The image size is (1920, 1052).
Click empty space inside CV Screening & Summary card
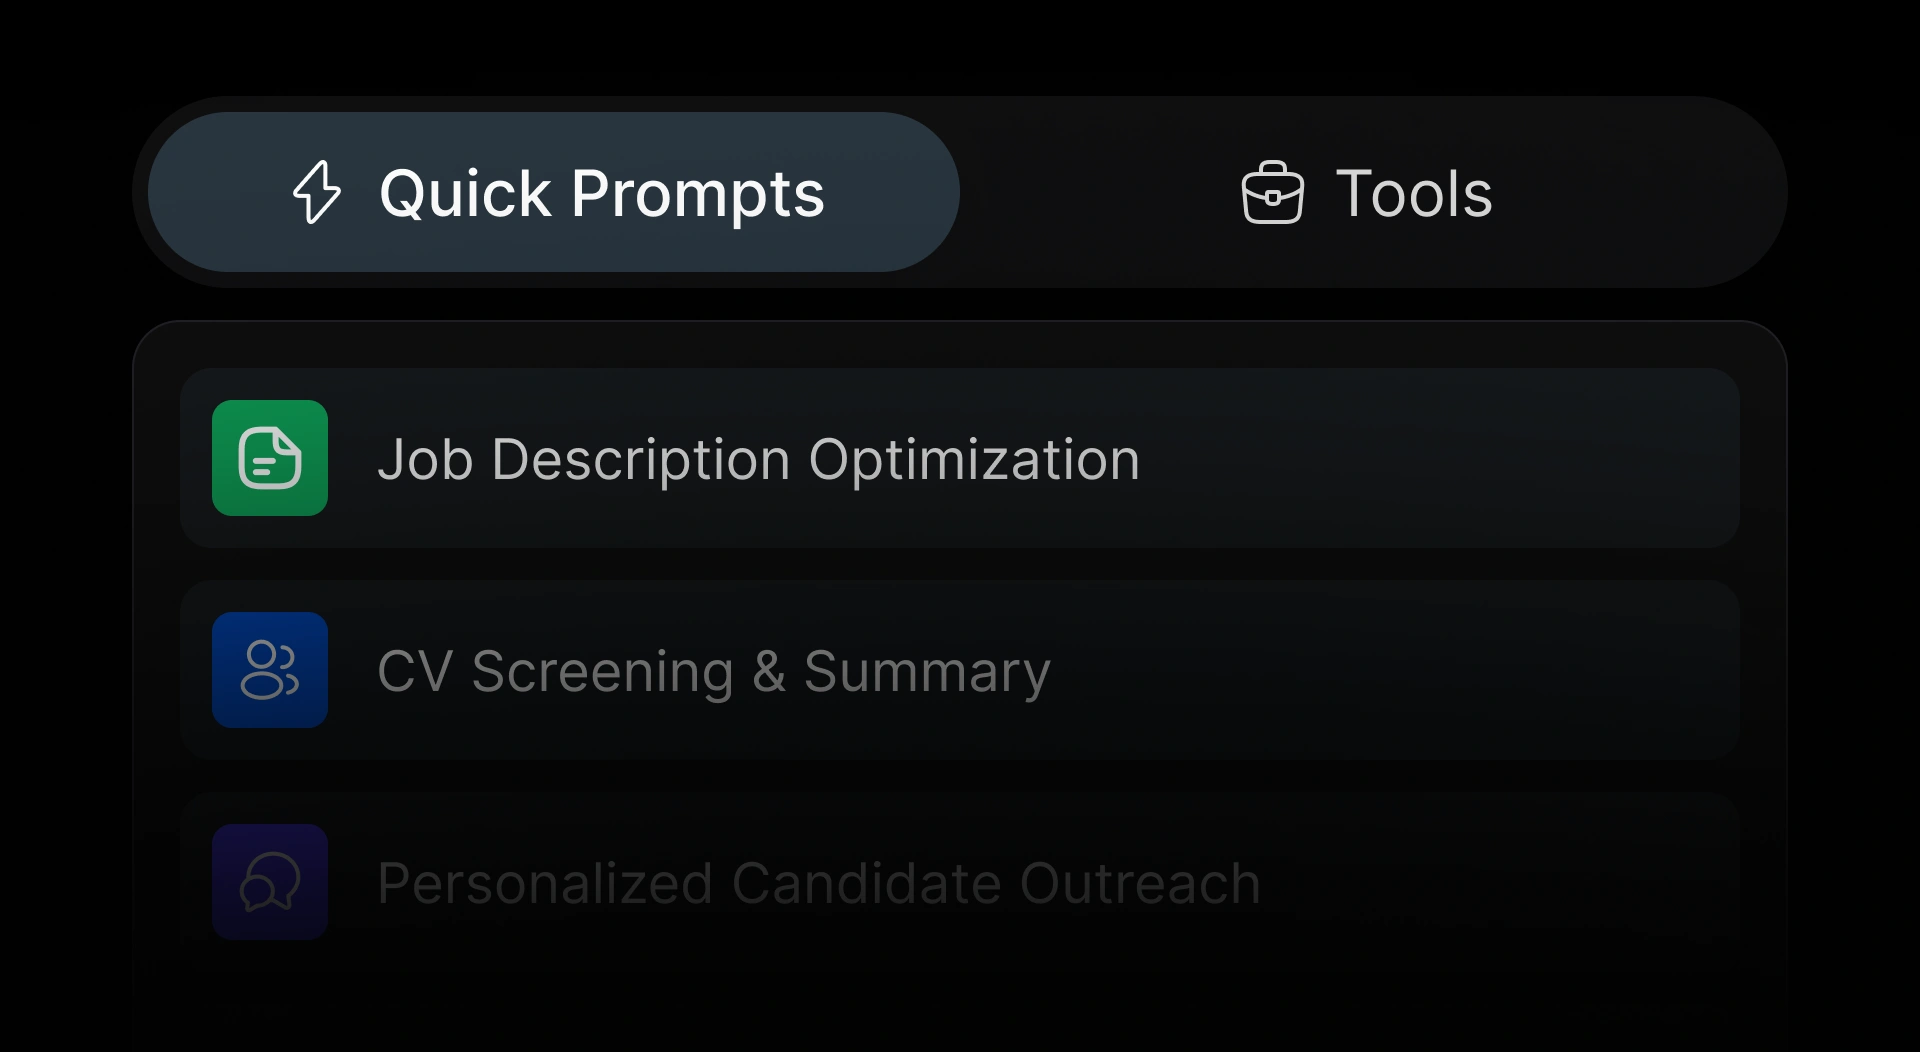[1400, 670]
